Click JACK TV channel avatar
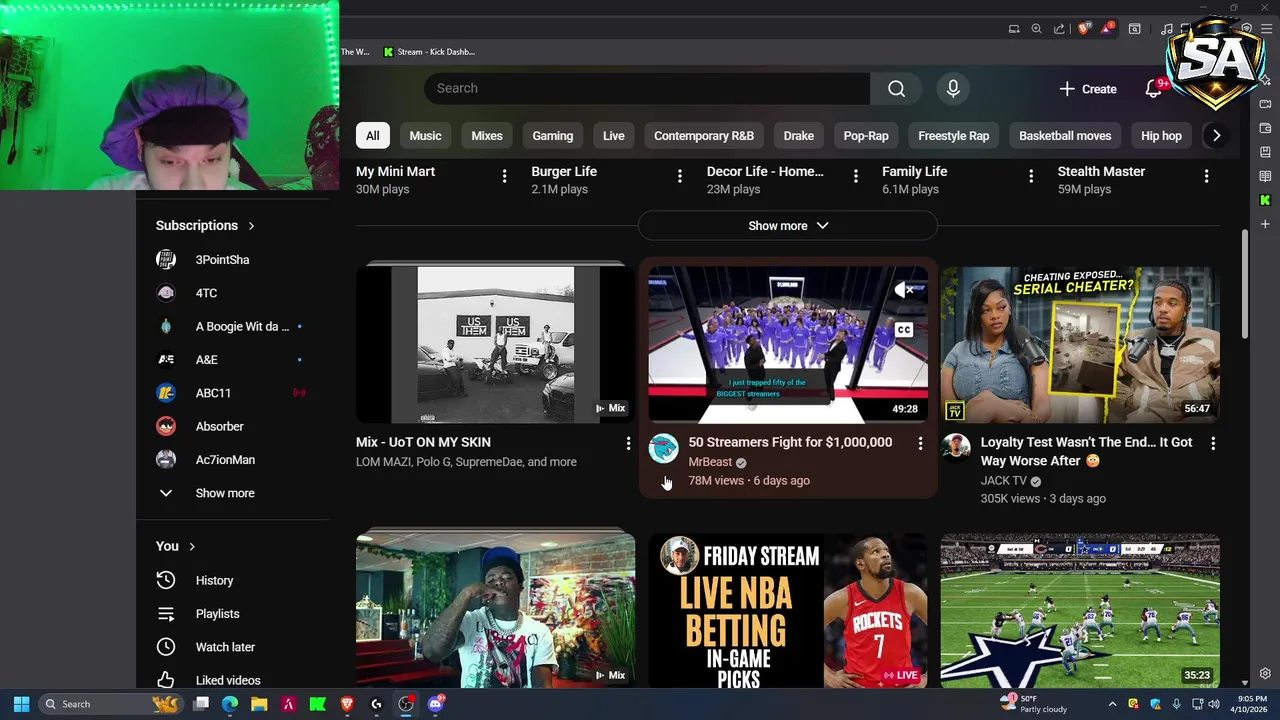This screenshot has width=1280, height=720. click(956, 449)
